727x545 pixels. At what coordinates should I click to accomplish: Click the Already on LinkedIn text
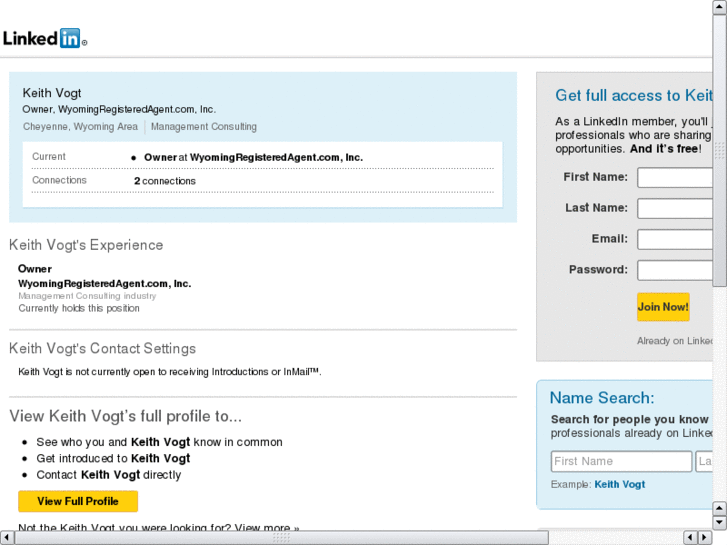tap(676, 341)
